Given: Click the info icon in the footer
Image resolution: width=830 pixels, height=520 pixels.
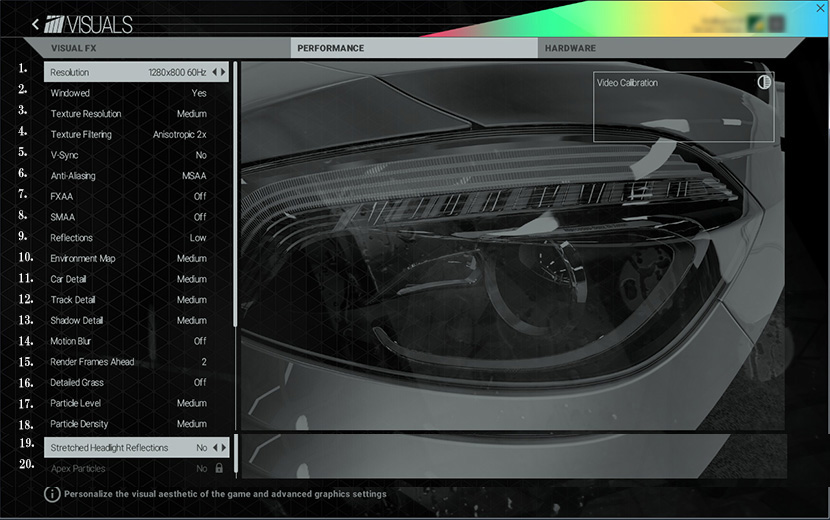Looking at the screenshot, I should 52,494.
